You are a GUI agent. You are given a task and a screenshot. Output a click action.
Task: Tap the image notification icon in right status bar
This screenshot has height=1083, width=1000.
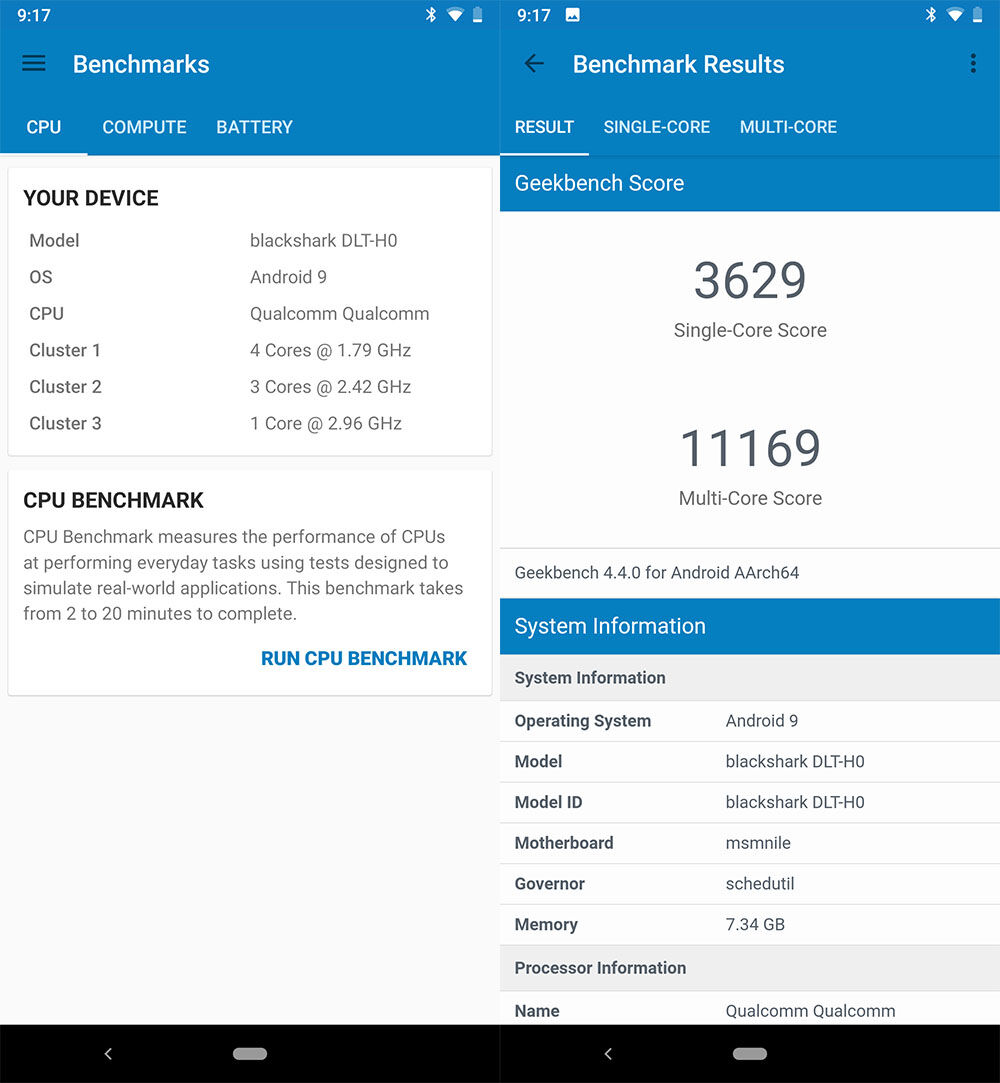(x=573, y=15)
